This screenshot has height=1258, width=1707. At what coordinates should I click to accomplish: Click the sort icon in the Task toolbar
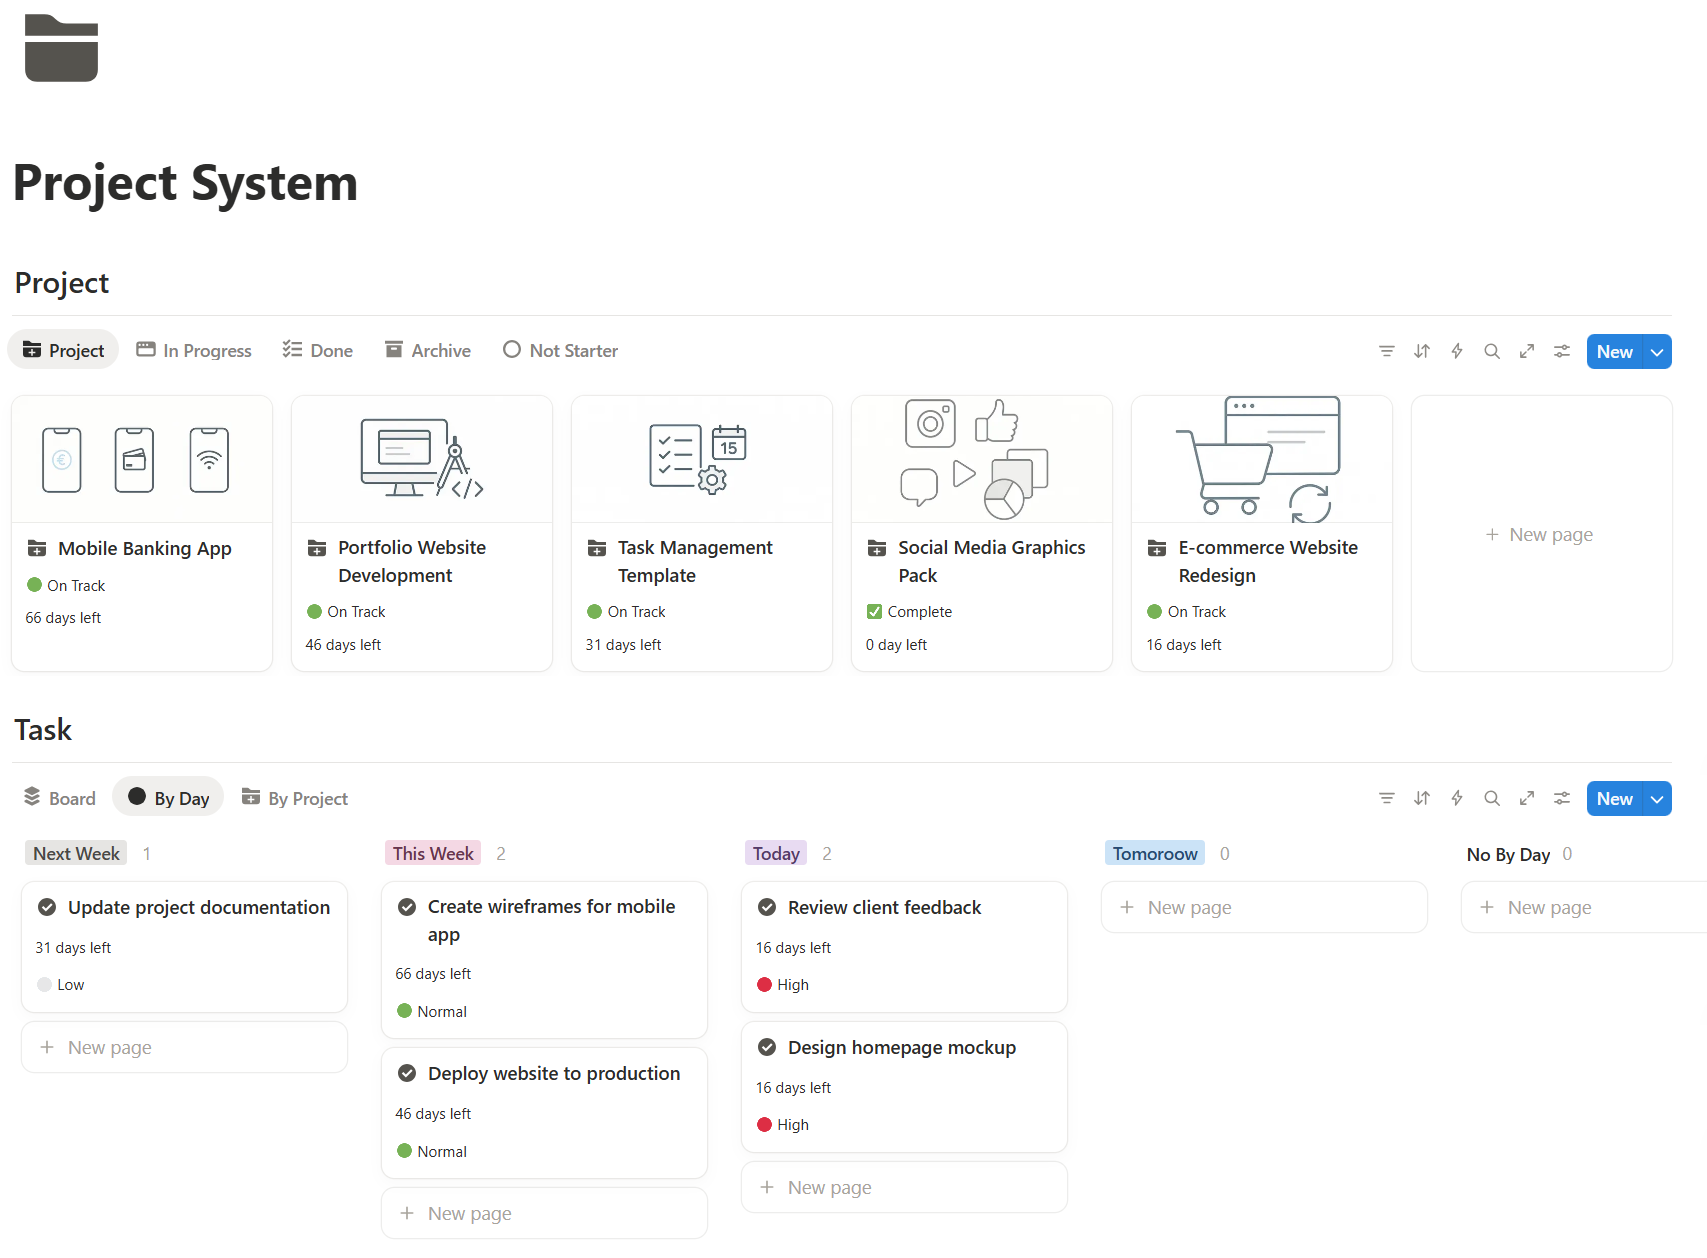(x=1421, y=798)
